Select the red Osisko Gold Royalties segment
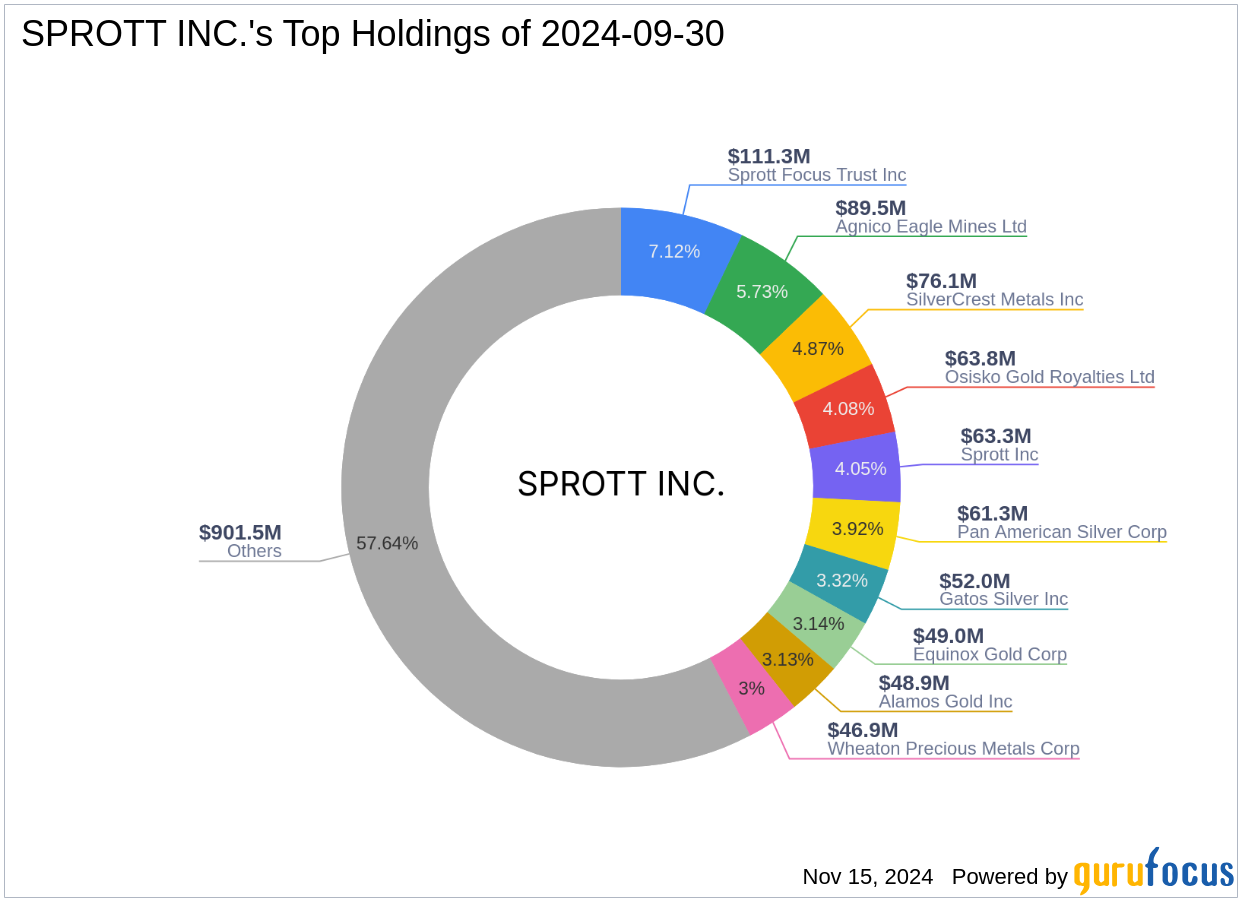This screenshot has width=1242, height=902. click(x=848, y=408)
